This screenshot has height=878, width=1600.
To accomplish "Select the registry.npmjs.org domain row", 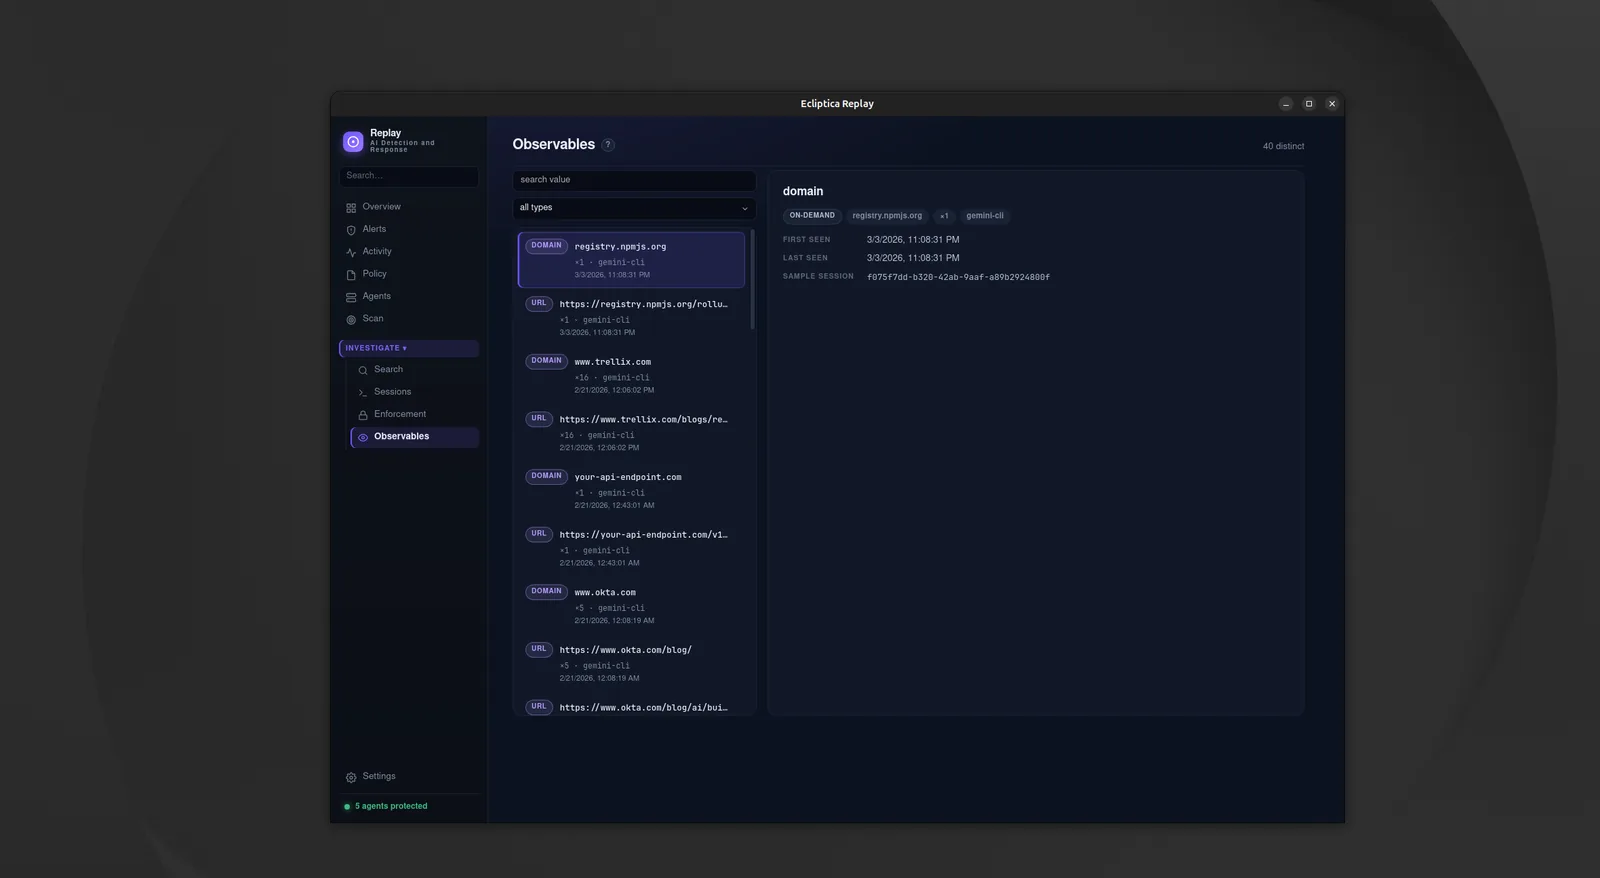I will pyautogui.click(x=631, y=260).
